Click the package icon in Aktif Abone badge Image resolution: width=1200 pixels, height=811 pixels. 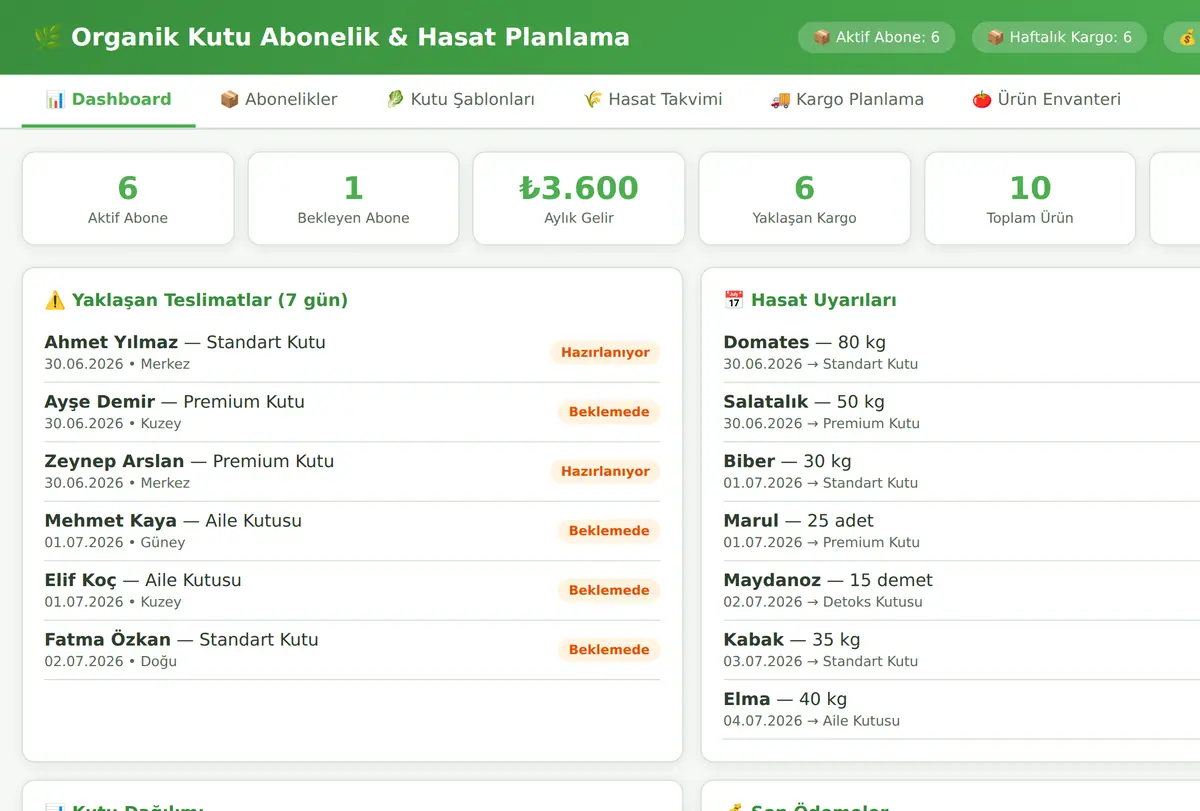coord(822,37)
